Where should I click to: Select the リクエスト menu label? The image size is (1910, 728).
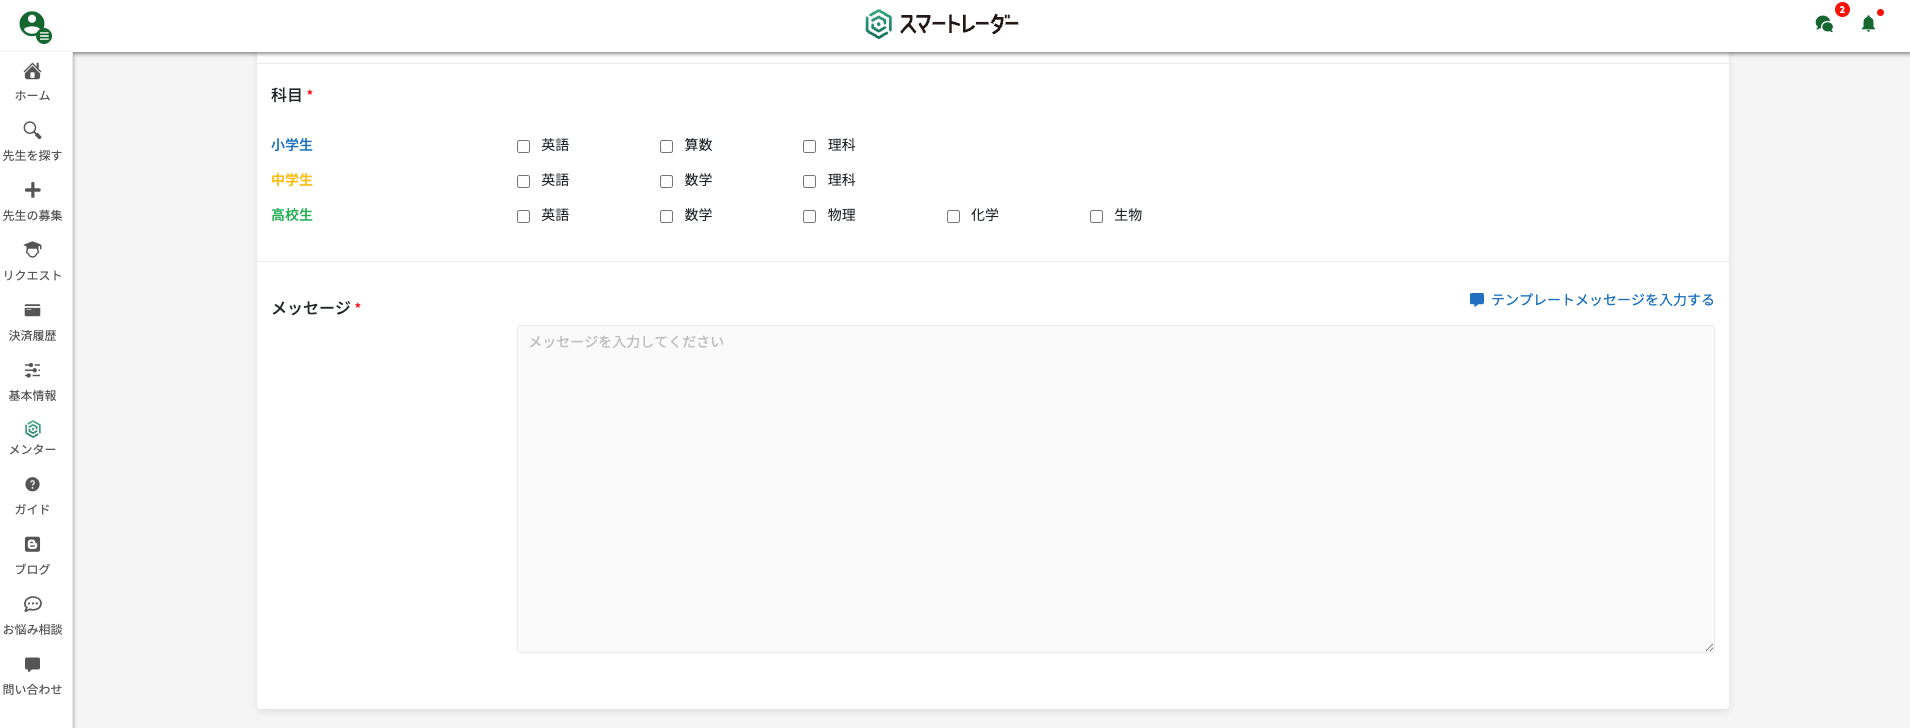32,276
